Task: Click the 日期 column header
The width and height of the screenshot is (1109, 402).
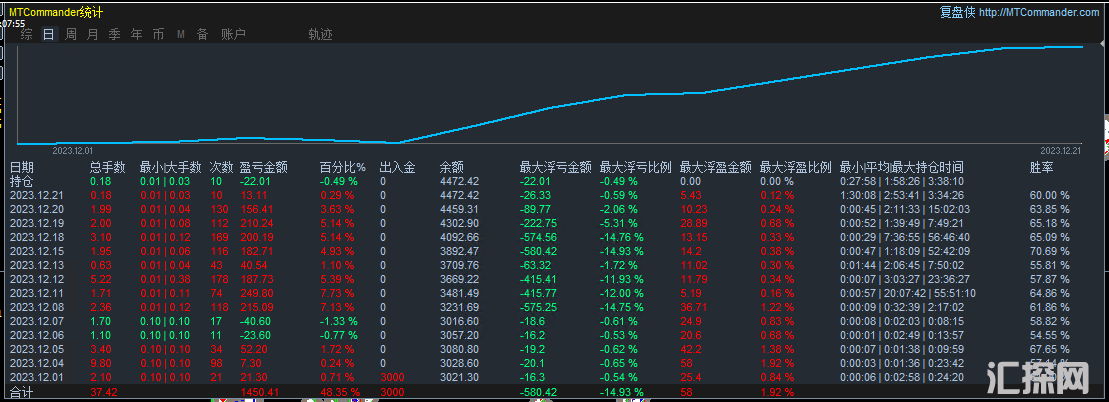Action: click(x=22, y=167)
